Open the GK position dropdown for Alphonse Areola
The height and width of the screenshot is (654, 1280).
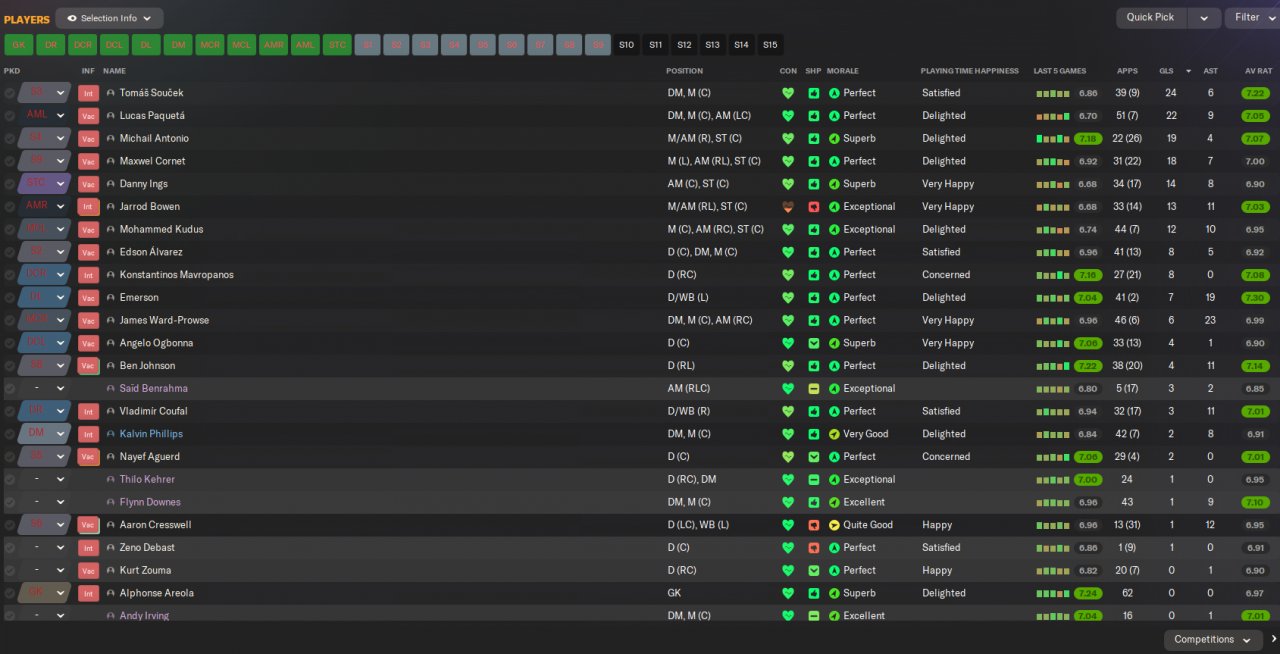pyautogui.click(x=45, y=593)
